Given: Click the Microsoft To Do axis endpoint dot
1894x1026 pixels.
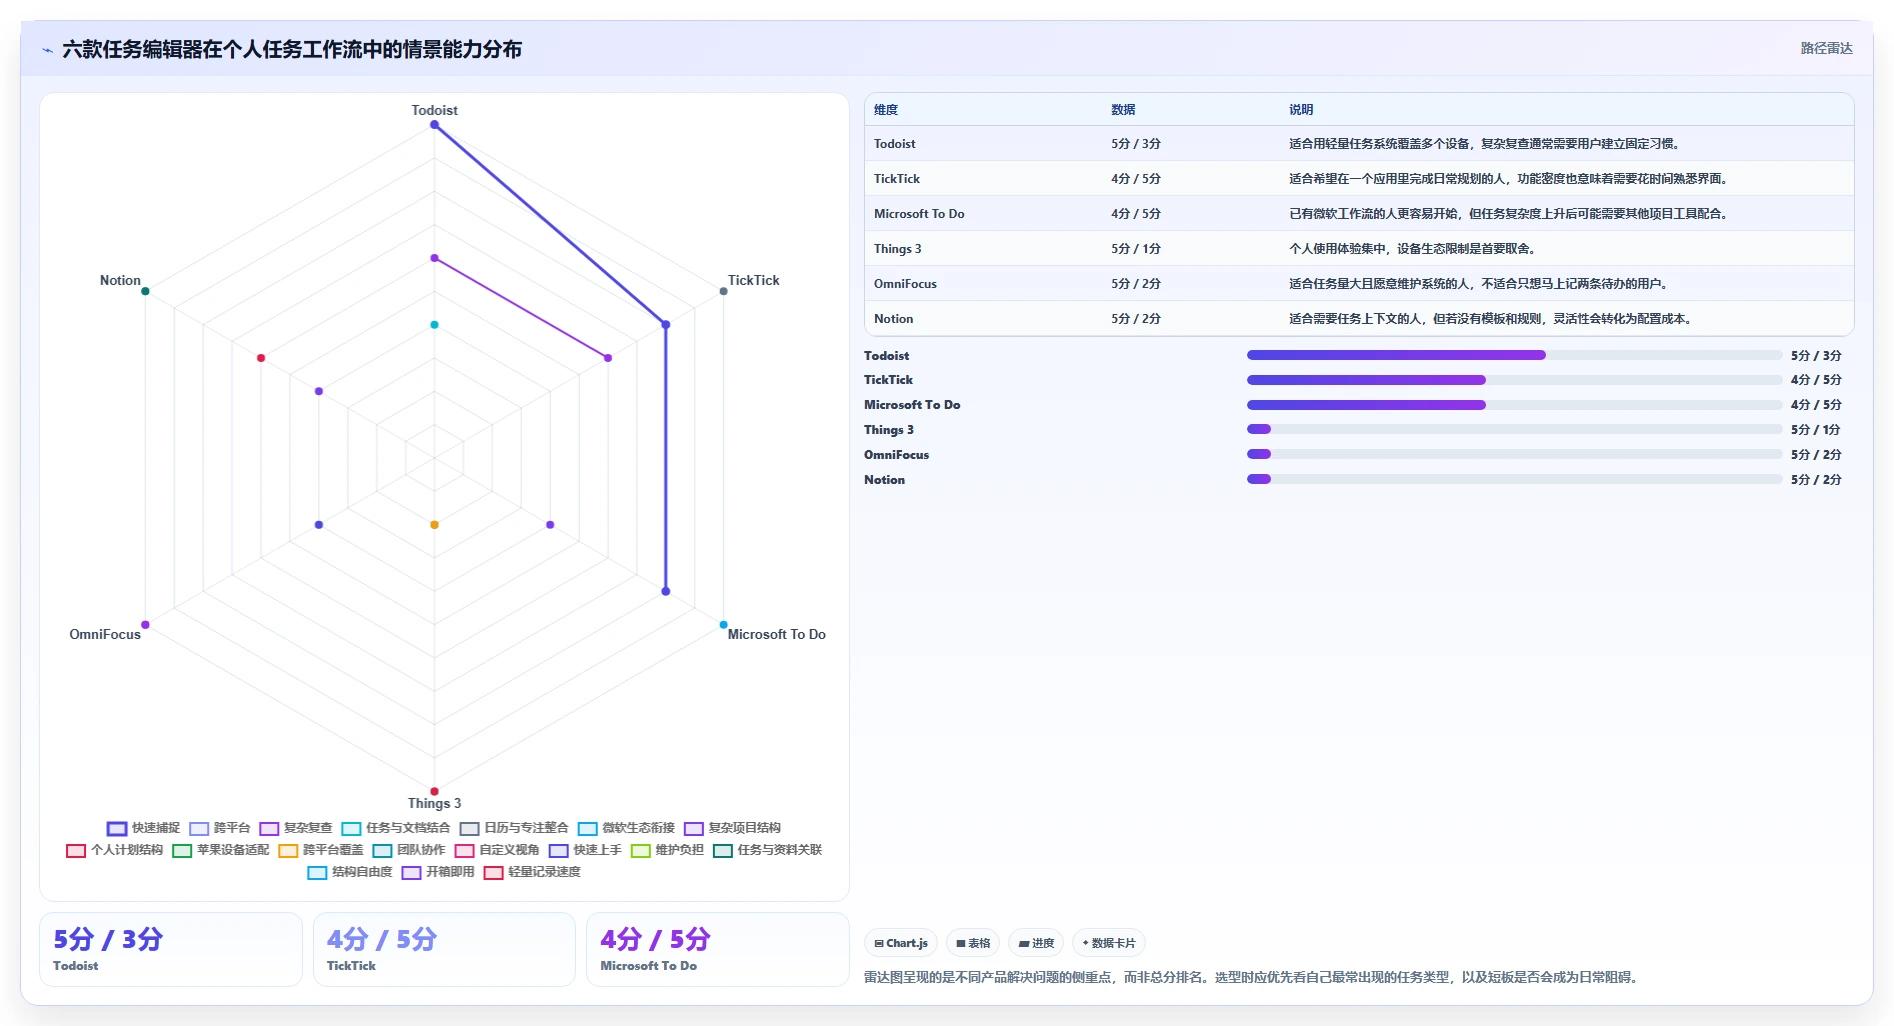Looking at the screenshot, I should [x=723, y=625].
